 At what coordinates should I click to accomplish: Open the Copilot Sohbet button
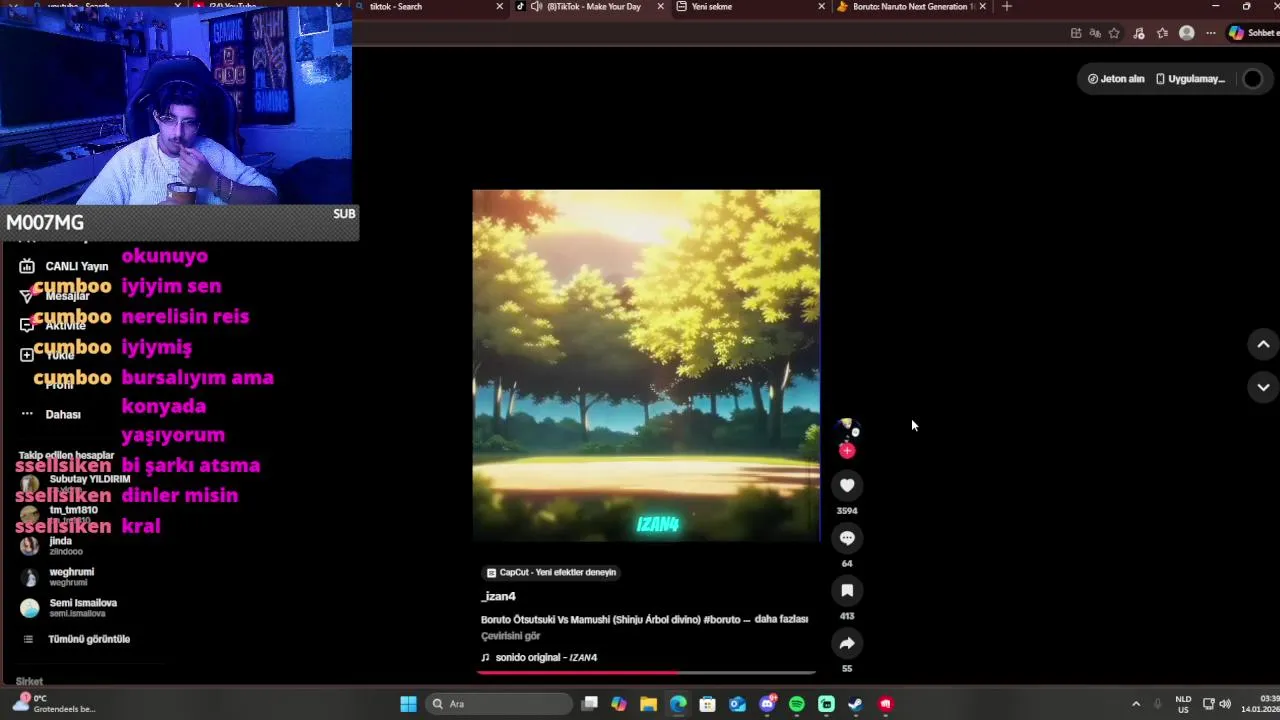click(x=1253, y=33)
